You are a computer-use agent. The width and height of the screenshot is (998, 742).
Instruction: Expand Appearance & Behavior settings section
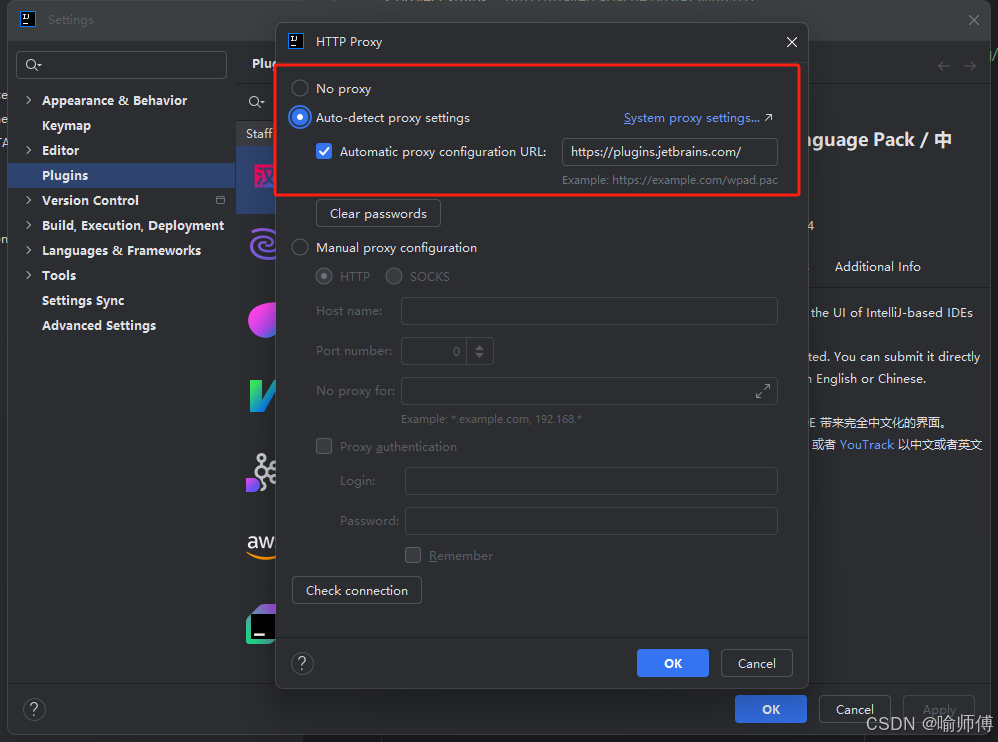tap(29, 100)
